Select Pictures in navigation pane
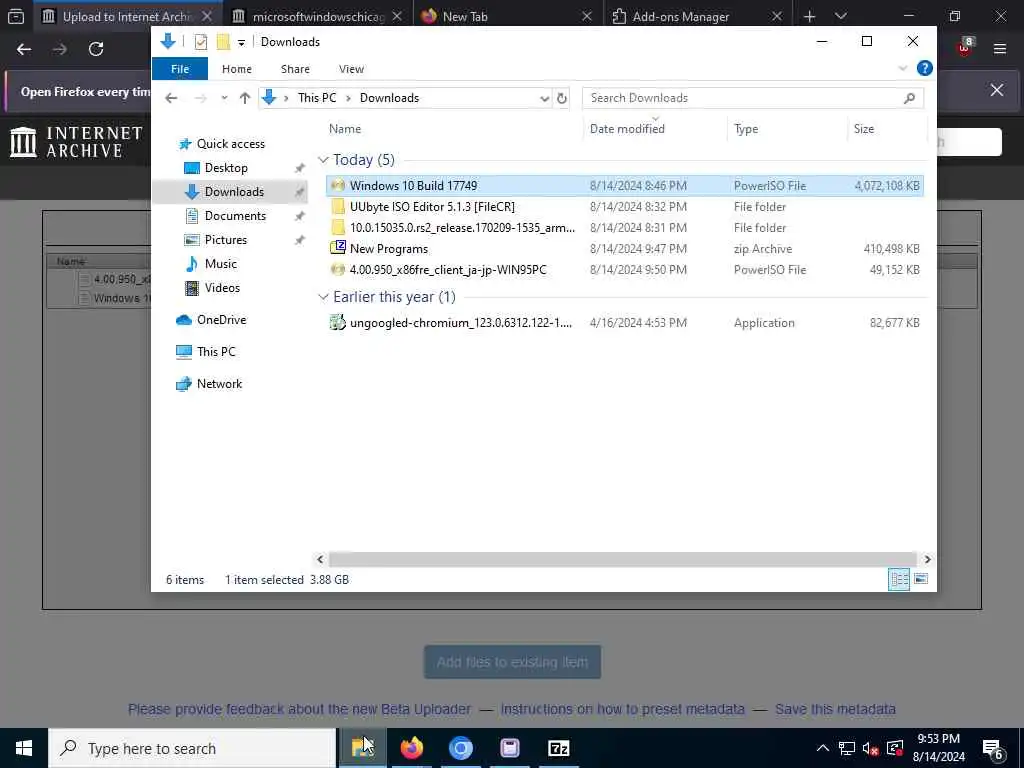This screenshot has width=1024, height=768. pos(225,240)
